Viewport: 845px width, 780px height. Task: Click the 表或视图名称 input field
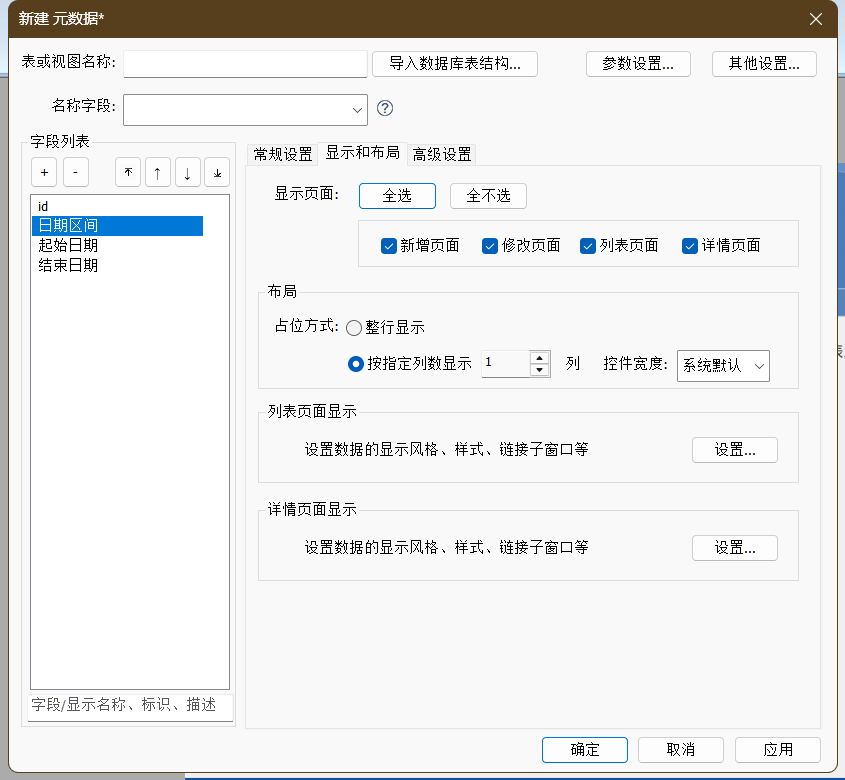[245, 64]
